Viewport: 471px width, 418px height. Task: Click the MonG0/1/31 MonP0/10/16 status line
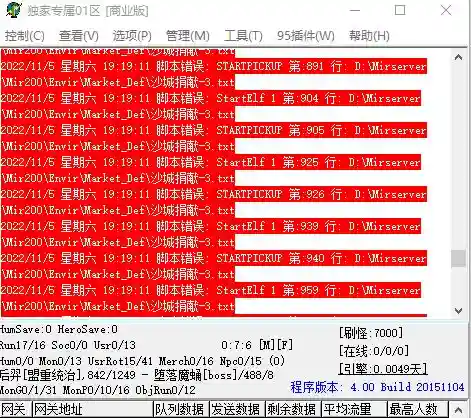tap(98, 390)
